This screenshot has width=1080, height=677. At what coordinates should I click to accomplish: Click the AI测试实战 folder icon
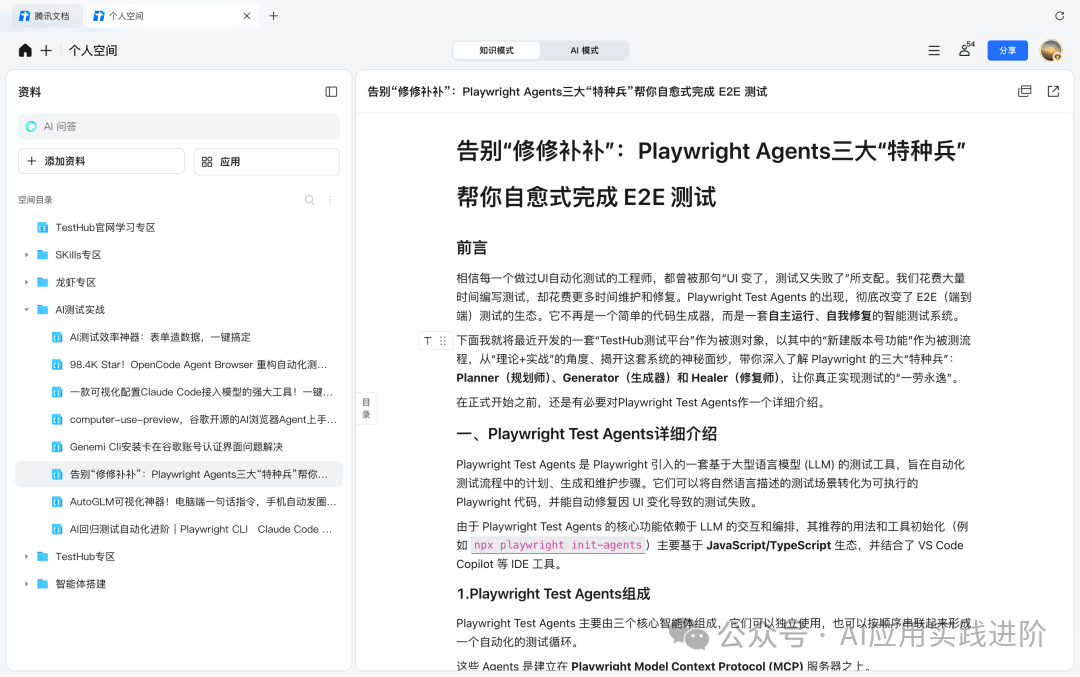(x=43, y=310)
